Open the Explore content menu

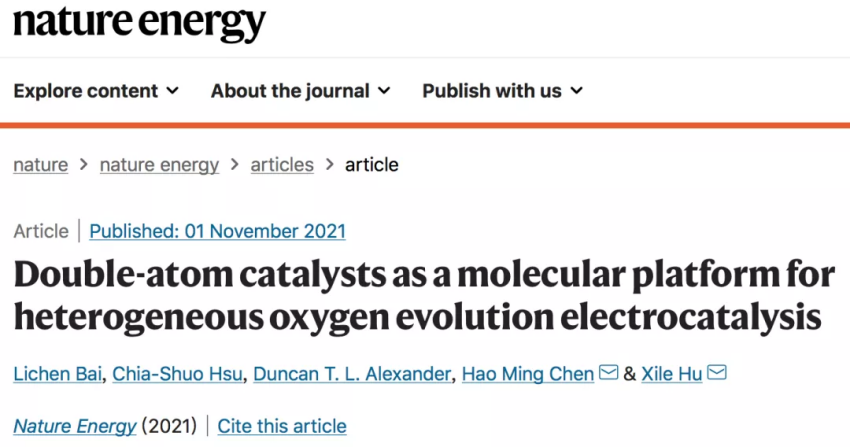[x=96, y=91]
